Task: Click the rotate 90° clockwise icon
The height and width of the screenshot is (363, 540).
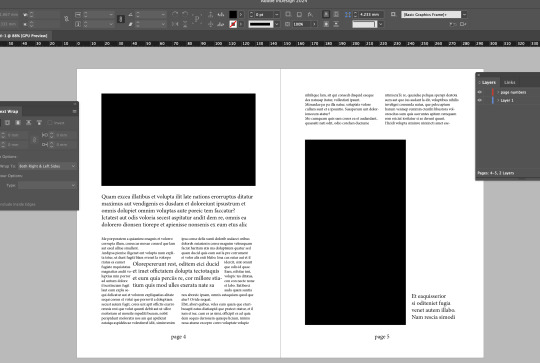Action: 175,14
